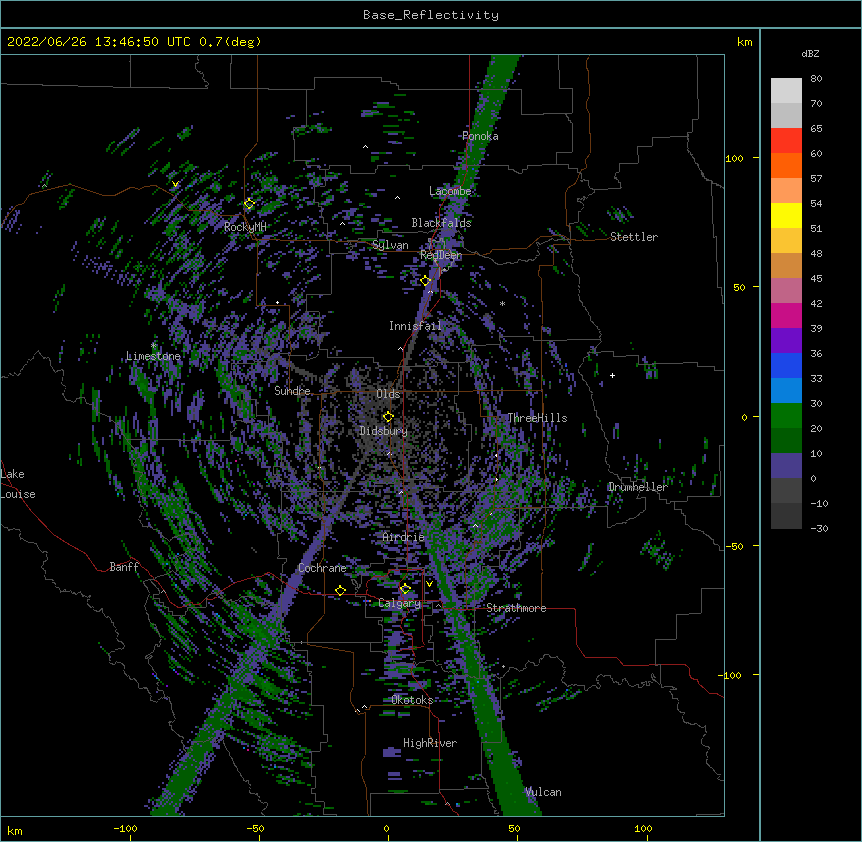Click the ThreeHills city label
The width and height of the screenshot is (862, 842).
tap(537, 418)
